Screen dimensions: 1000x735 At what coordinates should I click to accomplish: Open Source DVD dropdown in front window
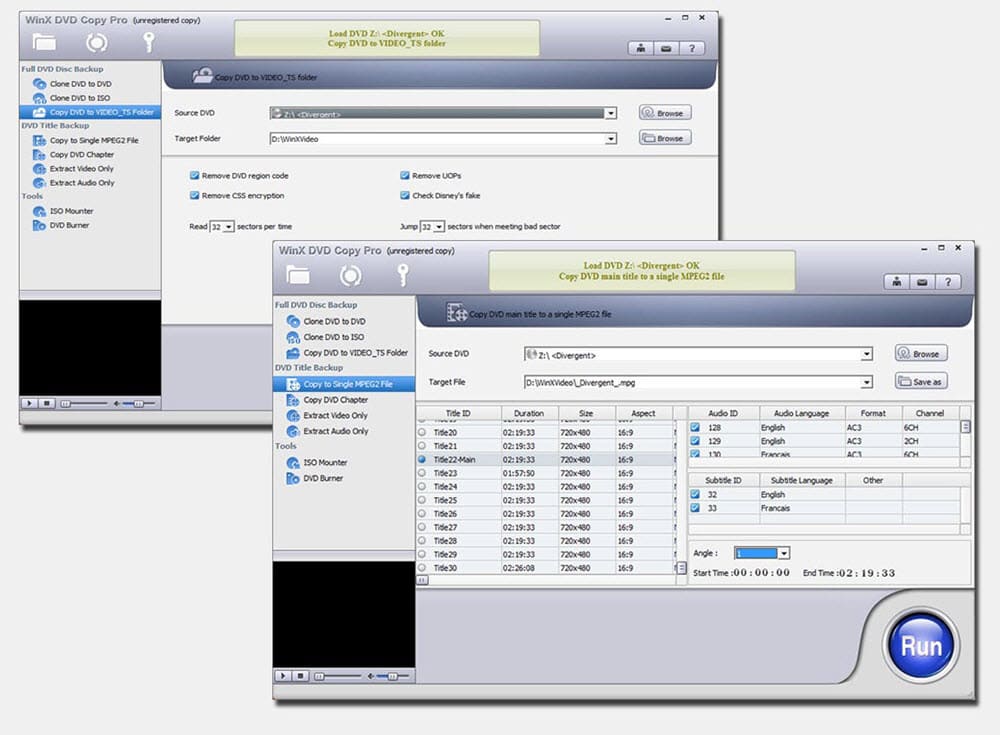pos(866,355)
